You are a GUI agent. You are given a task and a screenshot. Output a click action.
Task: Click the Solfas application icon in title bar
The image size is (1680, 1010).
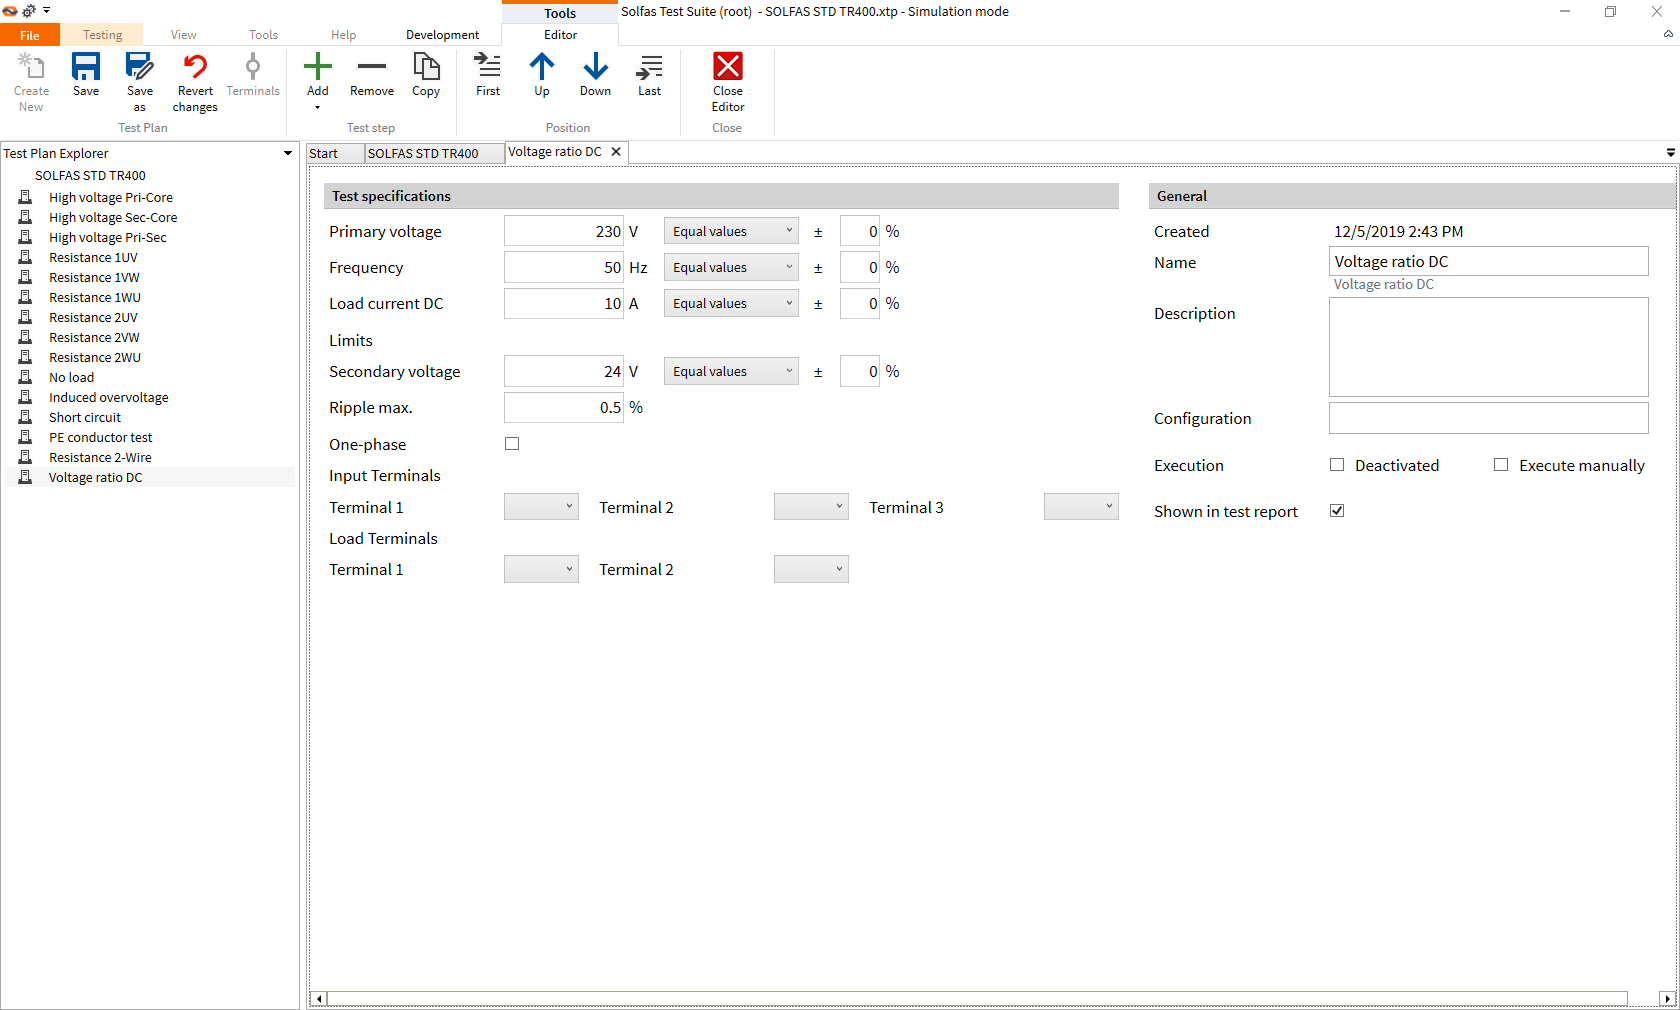point(10,11)
